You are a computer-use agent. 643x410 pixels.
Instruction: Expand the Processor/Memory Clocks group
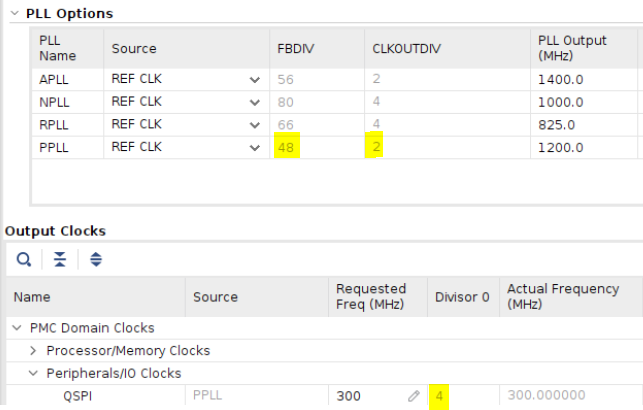(34, 351)
